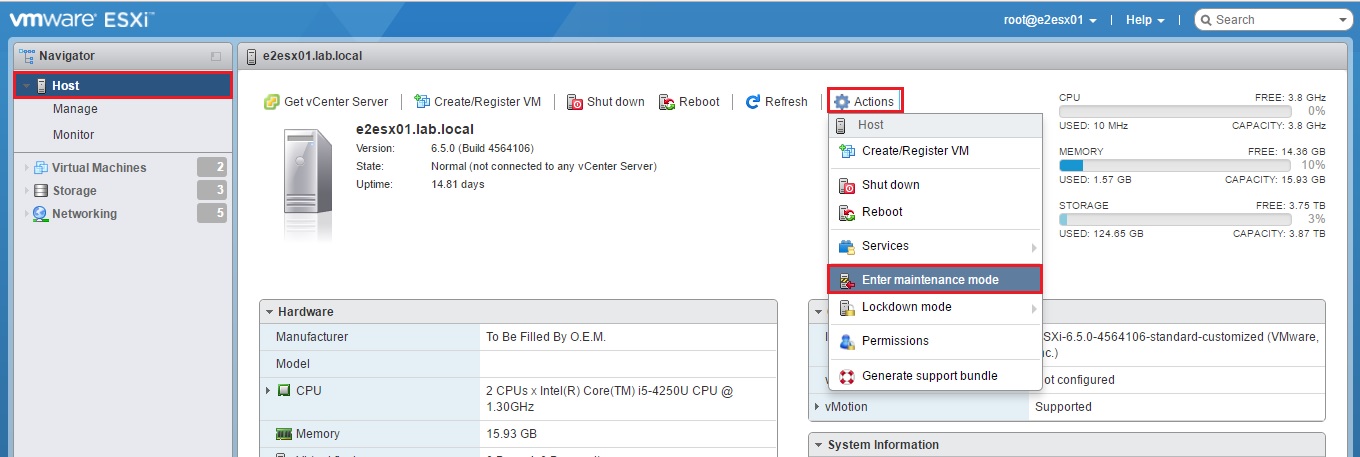The image size is (1360, 457).
Task: Click the Virtual Machines icon in Navigator
Action: pos(41,168)
